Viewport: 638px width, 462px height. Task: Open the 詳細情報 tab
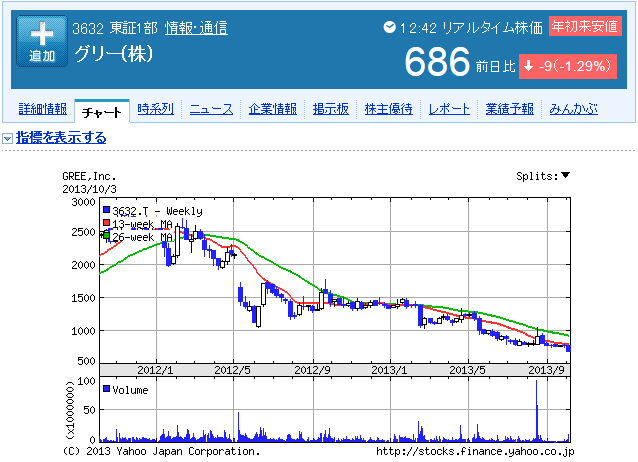[43, 109]
